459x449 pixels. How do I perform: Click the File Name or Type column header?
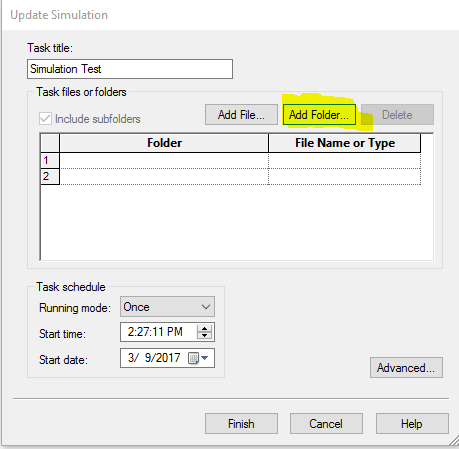pos(345,143)
